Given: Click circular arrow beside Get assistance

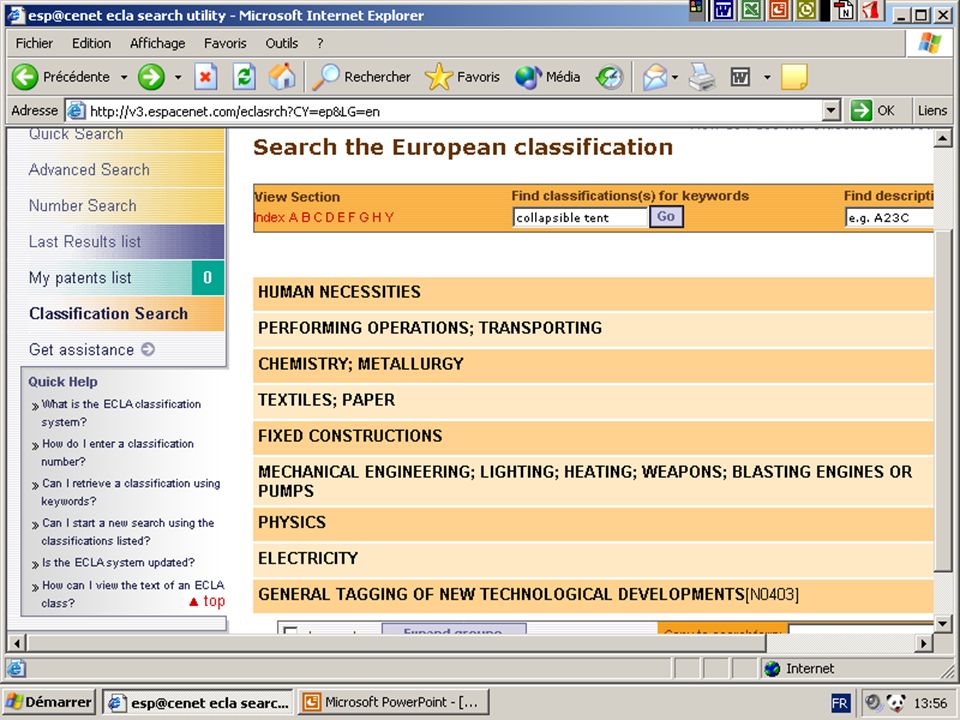Looking at the screenshot, I should click(148, 349).
